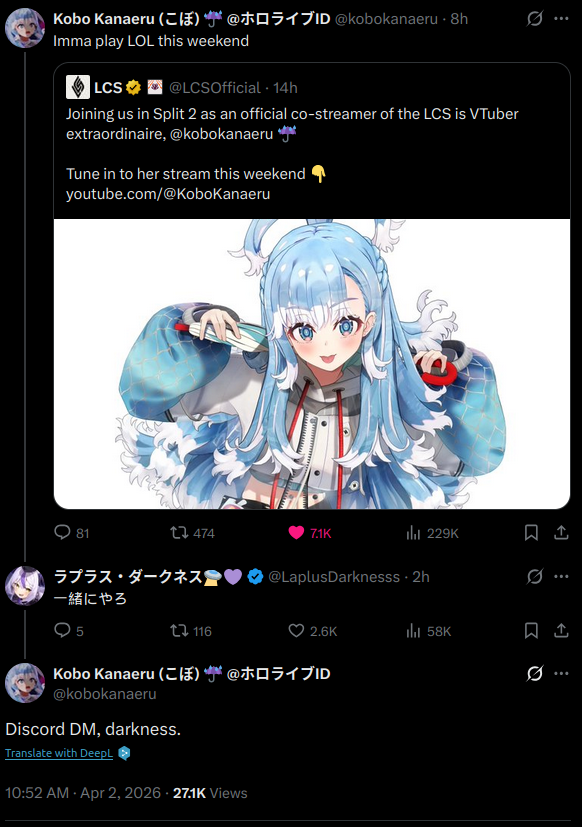This screenshot has height=827, width=582.
Task: Bookmark Kobo's first tweet
Action: [531, 533]
